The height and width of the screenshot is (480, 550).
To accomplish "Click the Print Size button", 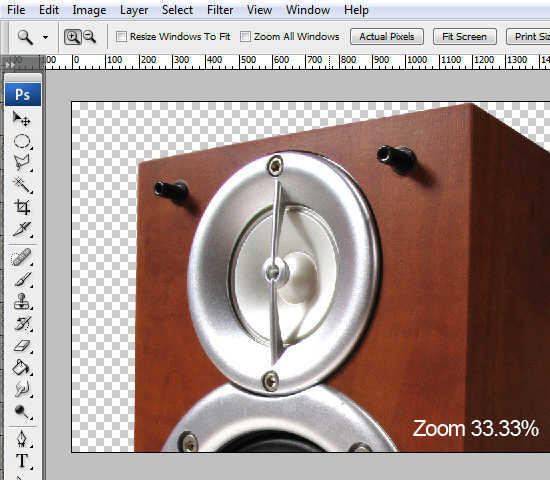I will 528,36.
